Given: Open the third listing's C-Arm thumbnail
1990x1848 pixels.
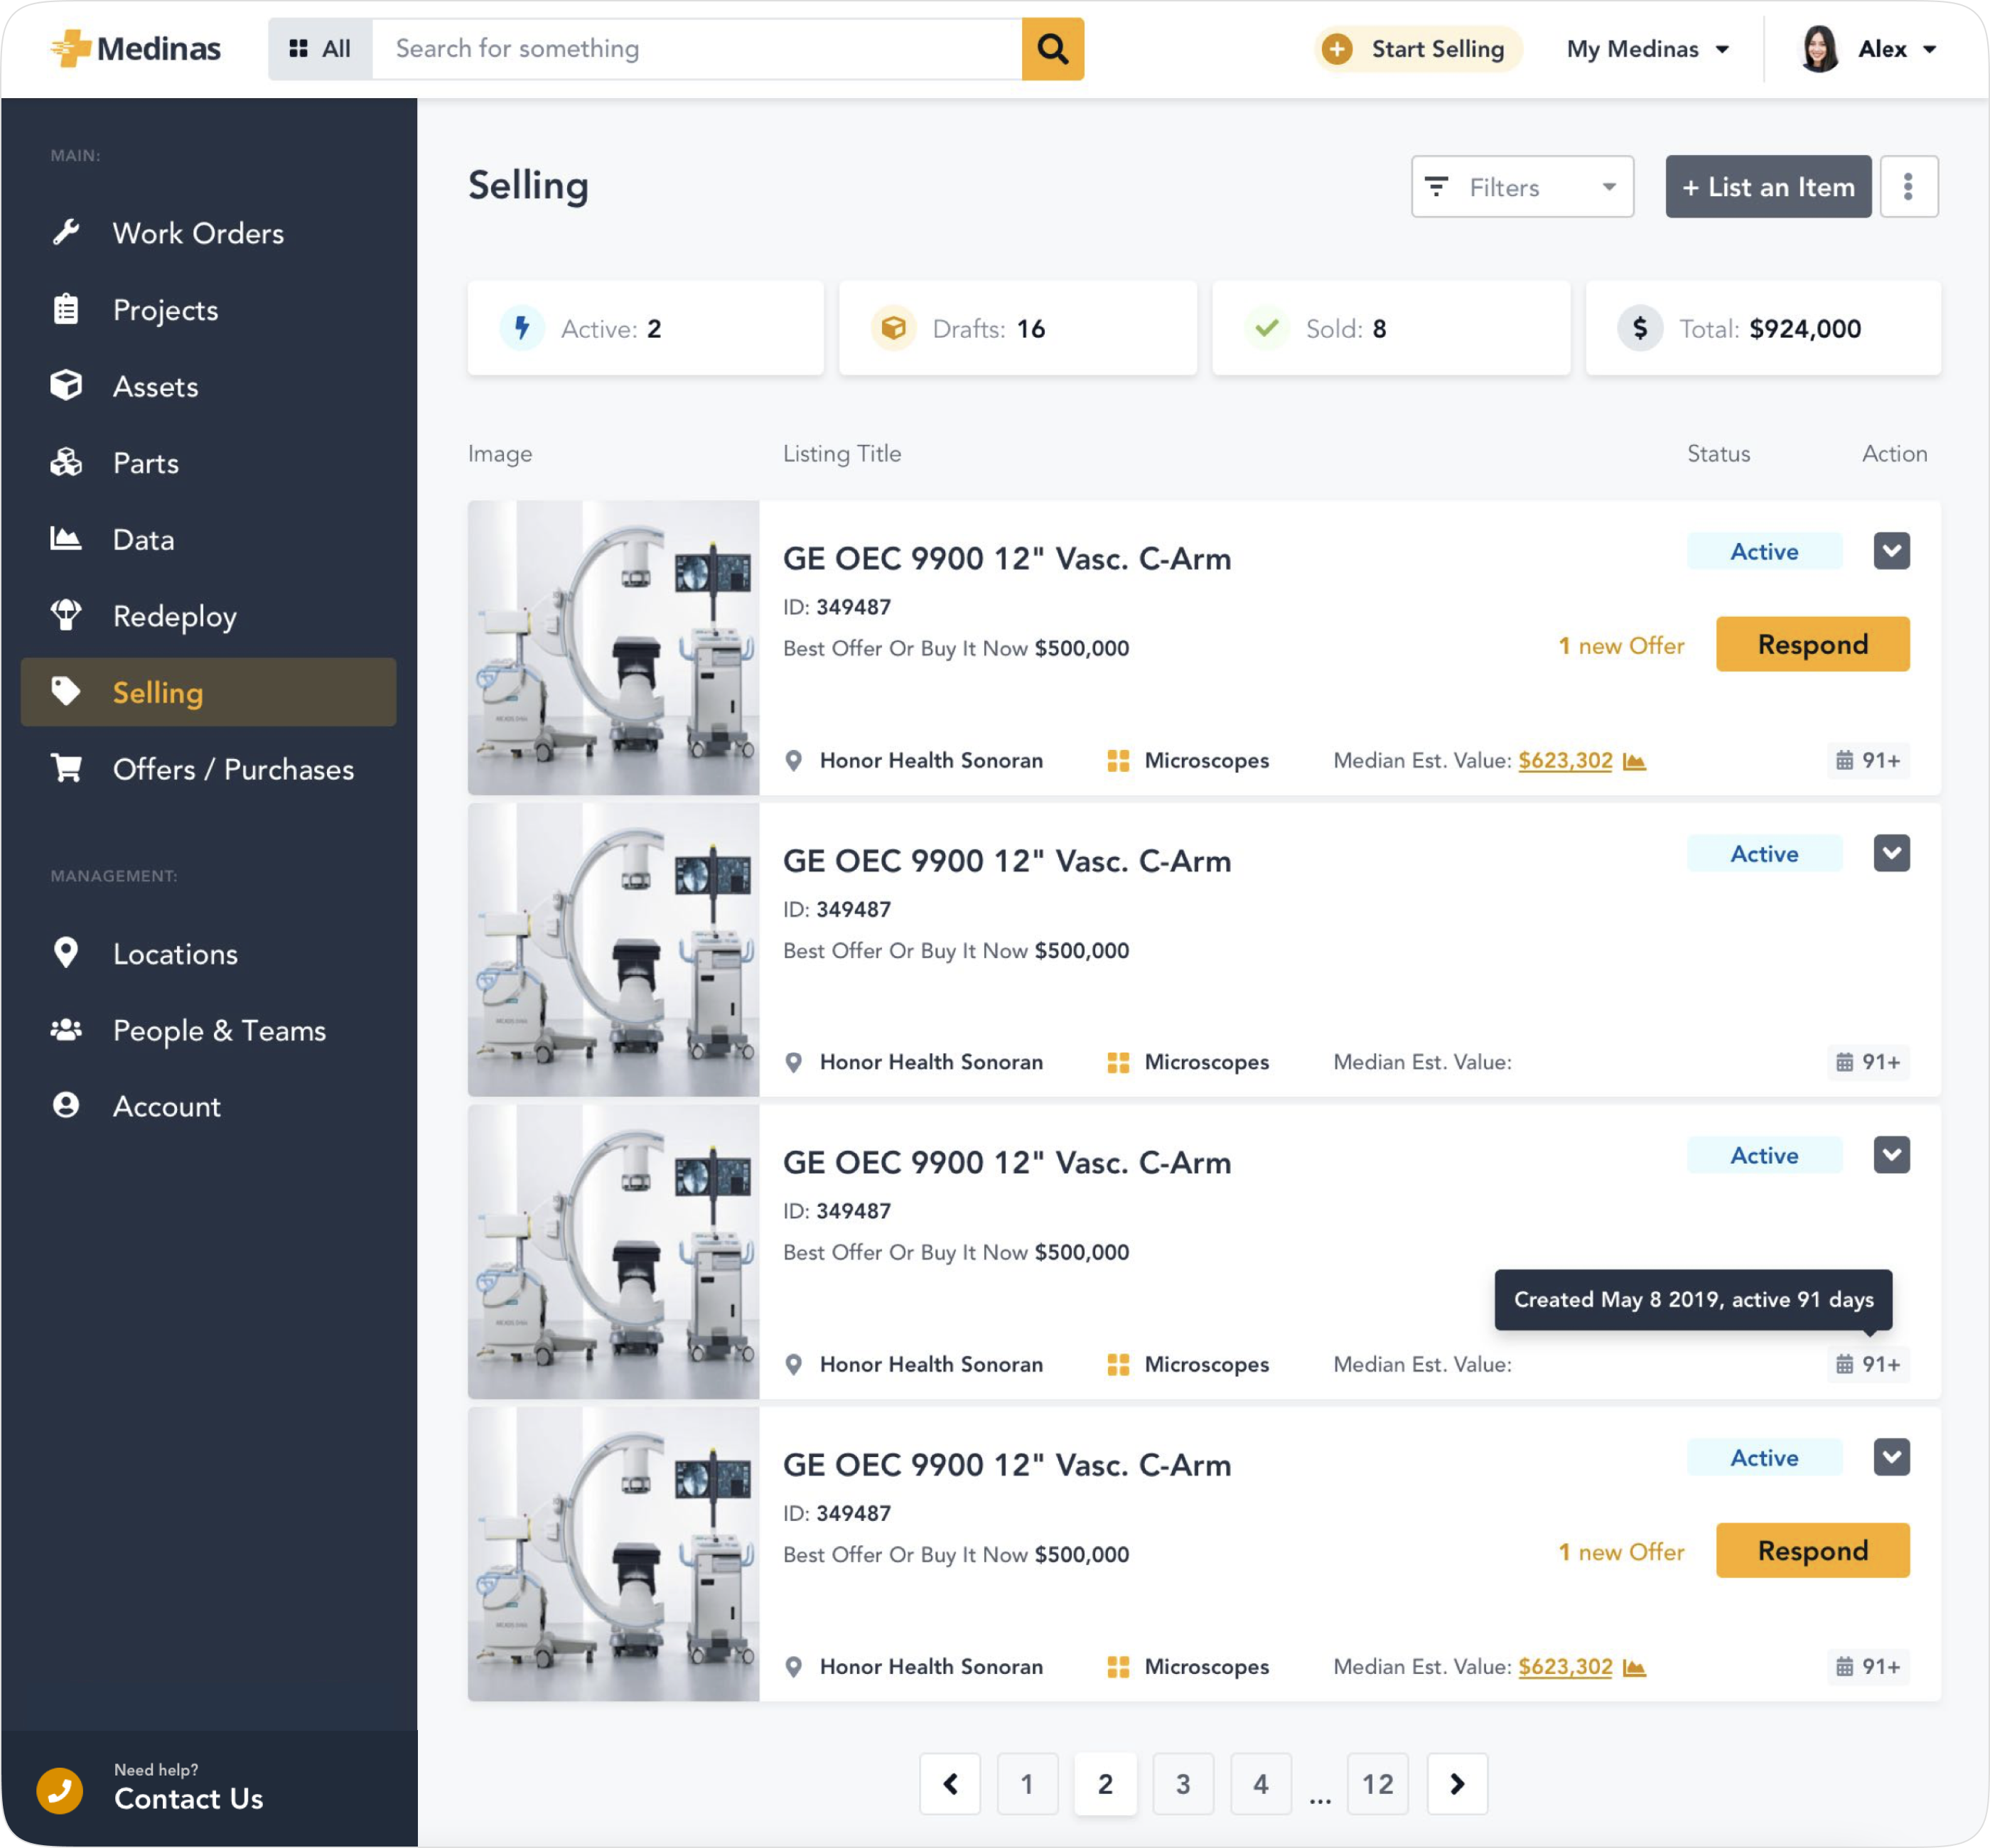Looking at the screenshot, I should (613, 1251).
